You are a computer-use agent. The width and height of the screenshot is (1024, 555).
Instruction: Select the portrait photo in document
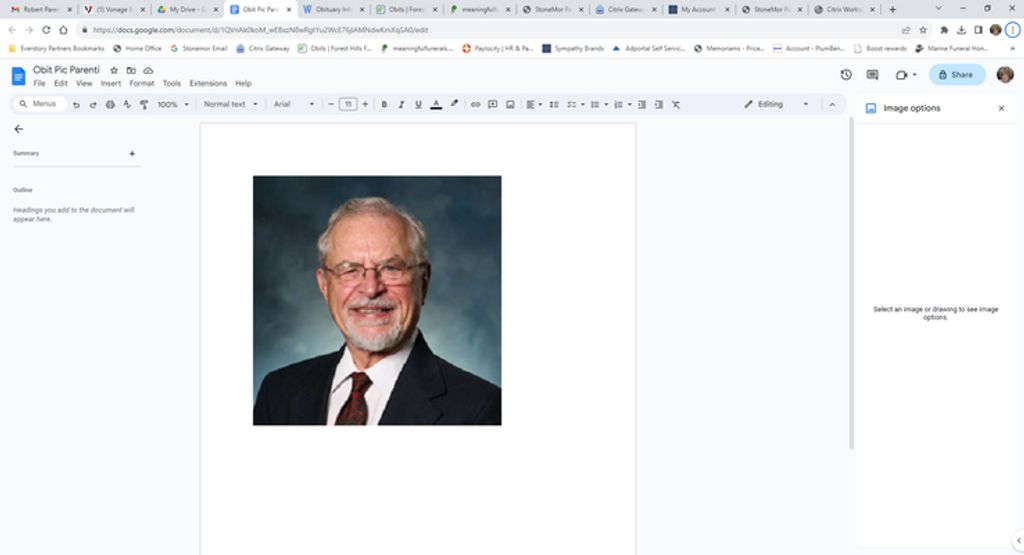pyautogui.click(x=377, y=300)
